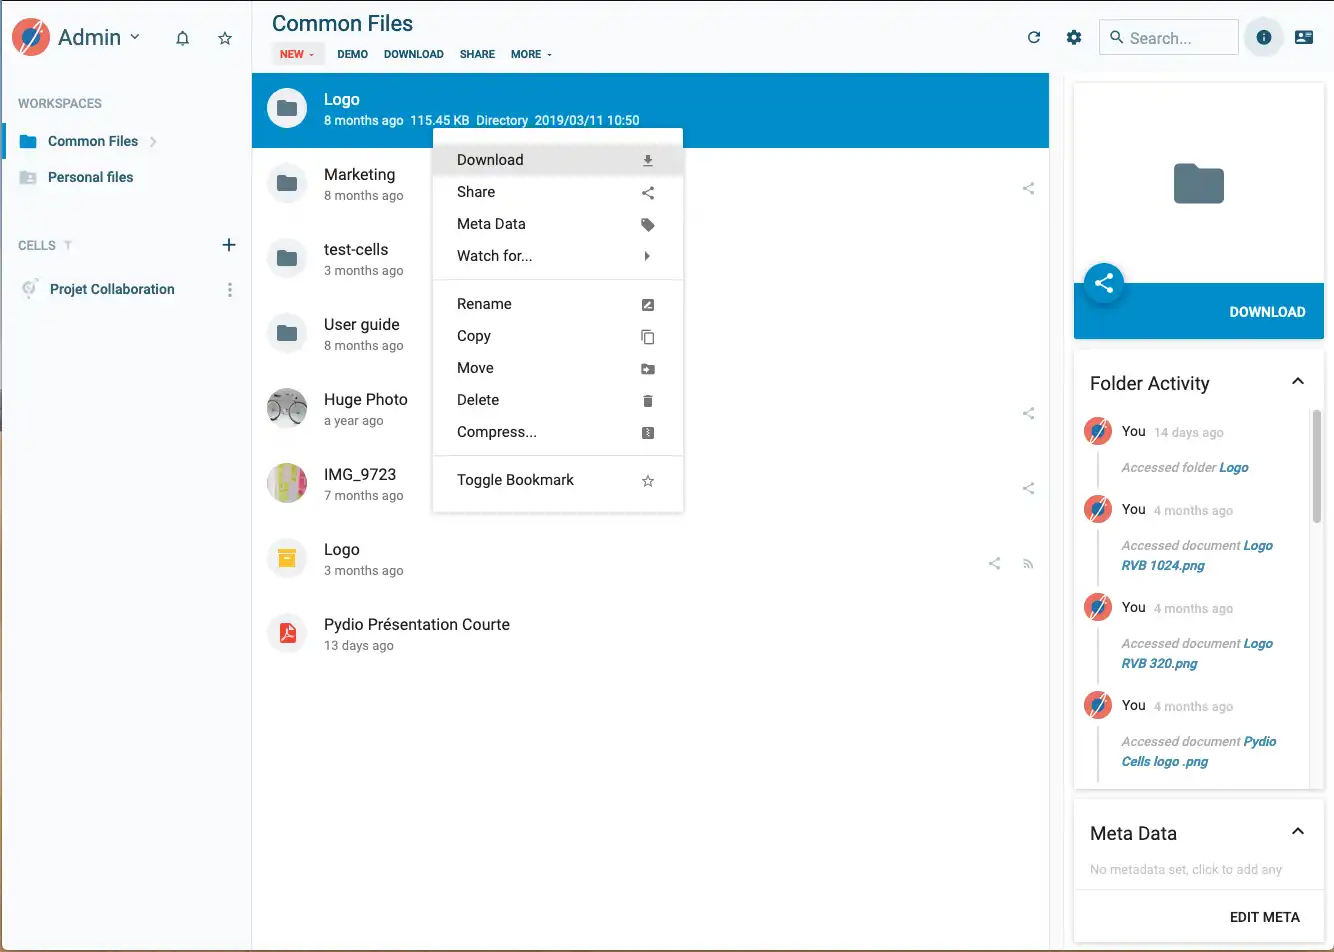
Task: Click the Cells filter icon
Action: (68, 246)
